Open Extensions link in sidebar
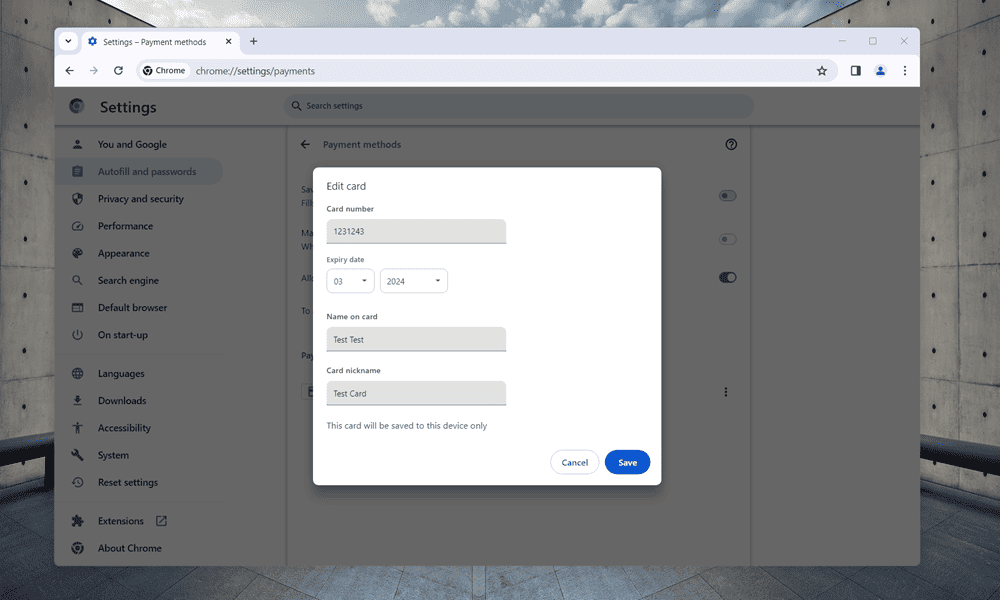Viewport: 1000px width, 600px height. click(x=121, y=521)
